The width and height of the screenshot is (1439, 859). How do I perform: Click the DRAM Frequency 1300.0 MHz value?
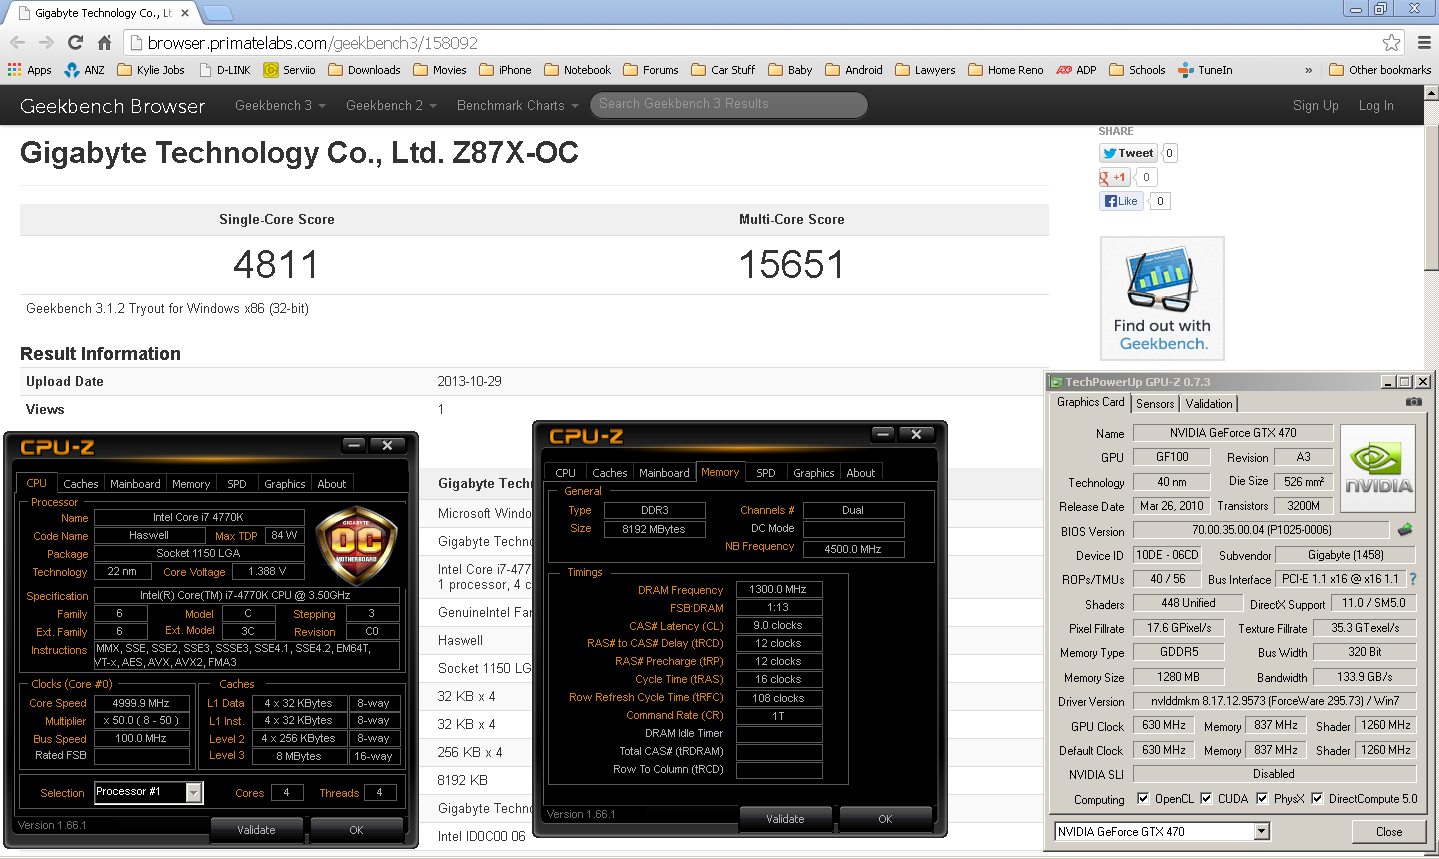click(779, 589)
